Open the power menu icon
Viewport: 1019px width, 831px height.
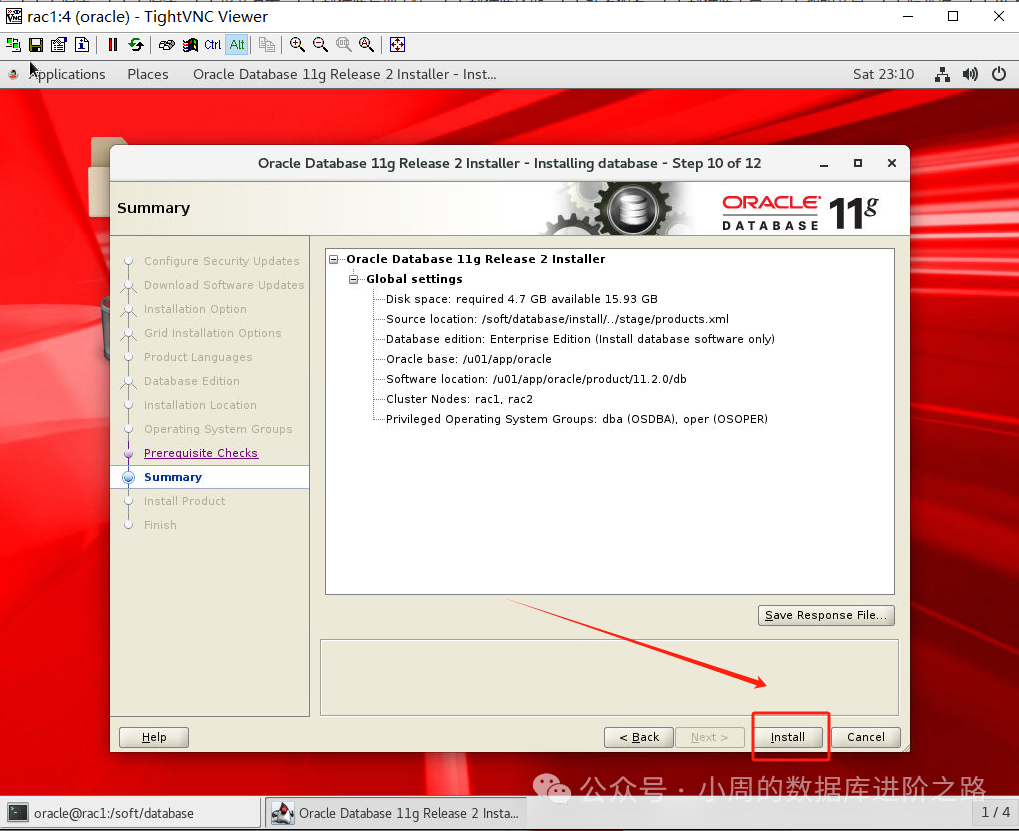(999, 74)
